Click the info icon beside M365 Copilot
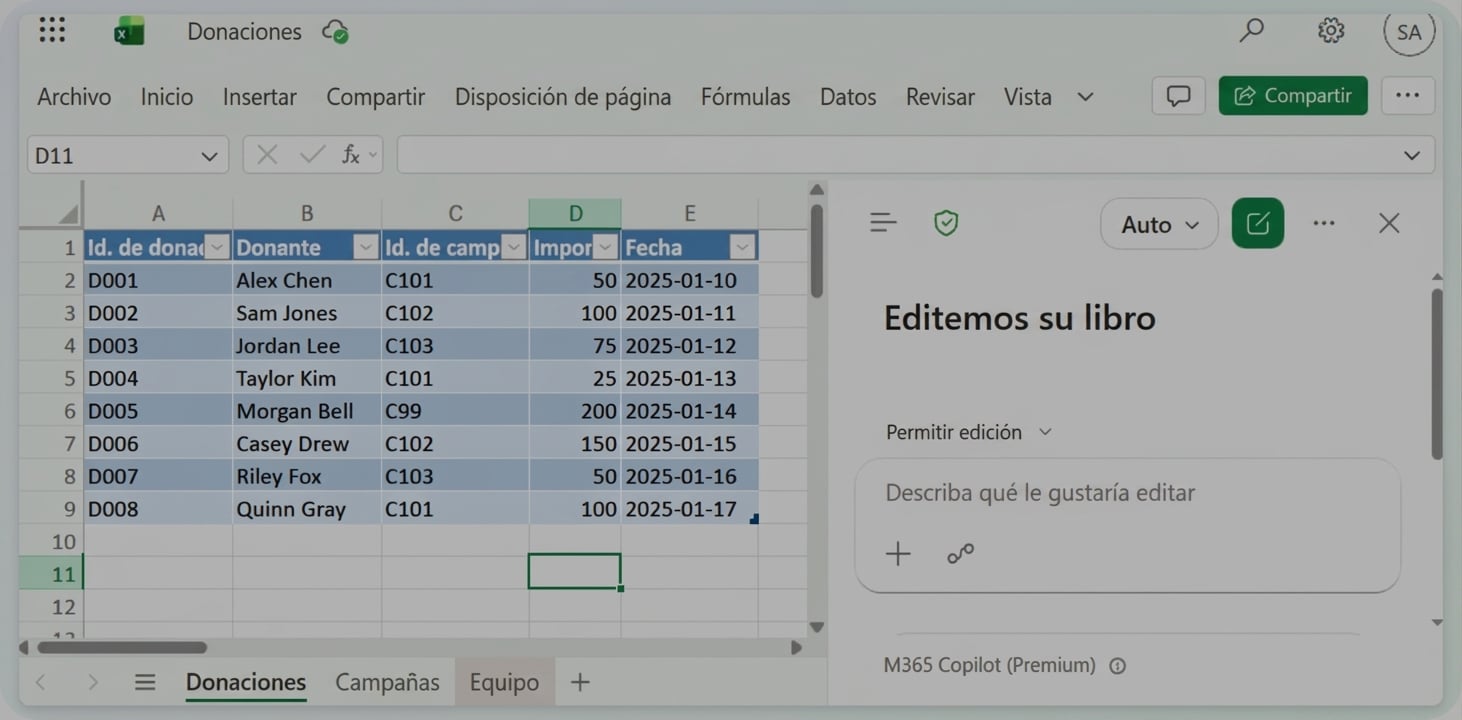The height and width of the screenshot is (720, 1462). pos(1118,666)
